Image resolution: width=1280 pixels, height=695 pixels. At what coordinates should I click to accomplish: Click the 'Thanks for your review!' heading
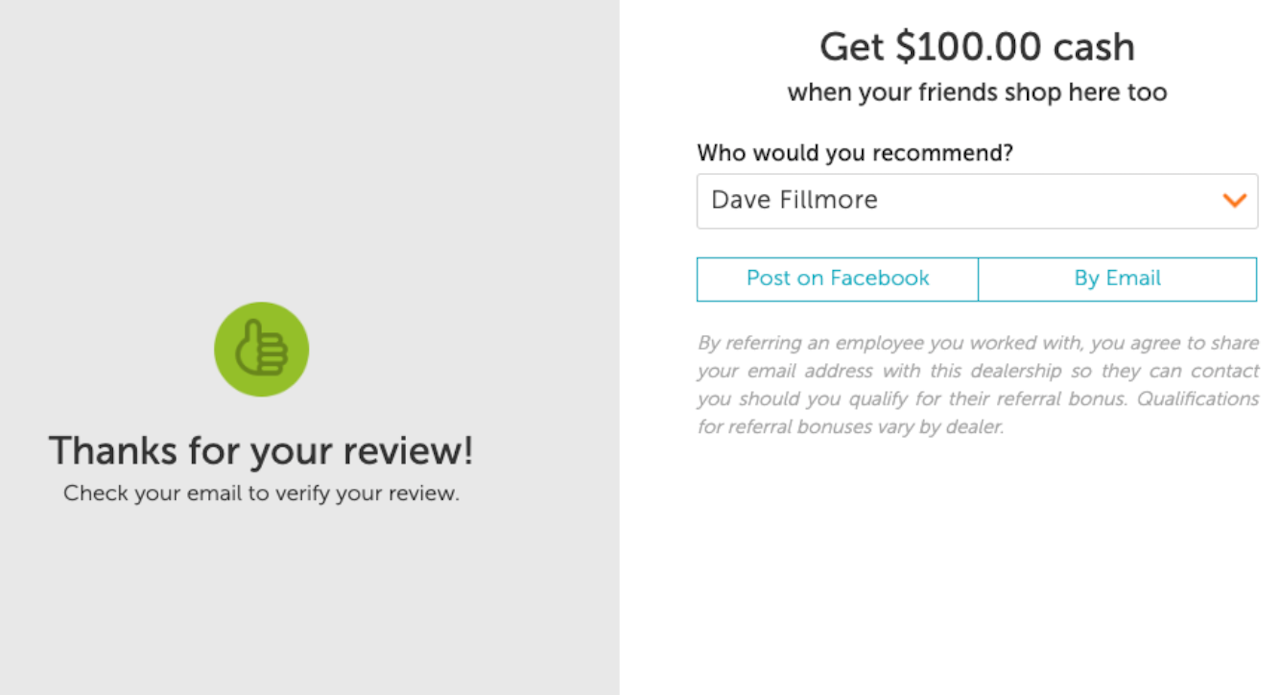[x=261, y=452]
